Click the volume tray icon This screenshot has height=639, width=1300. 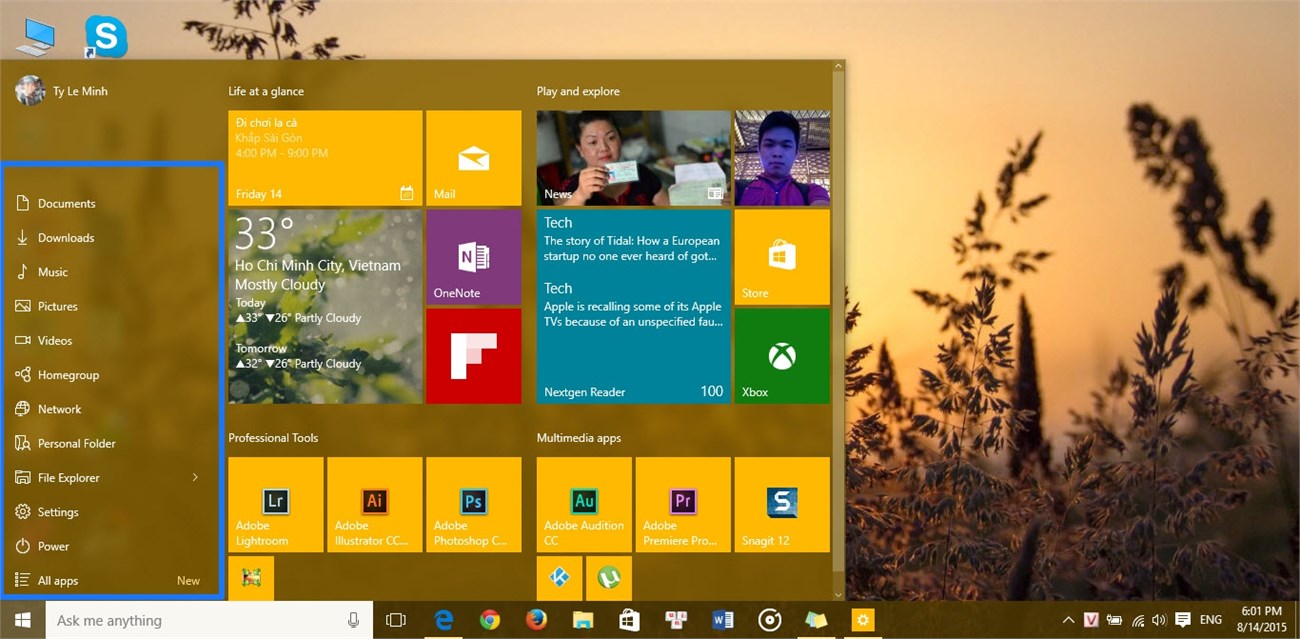coord(1160,620)
